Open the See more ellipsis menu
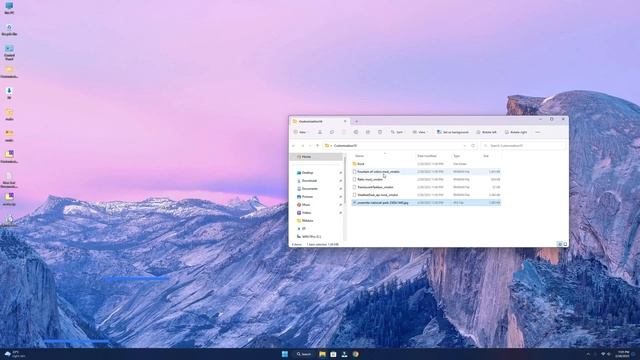The height and width of the screenshot is (360, 640). (x=538, y=132)
